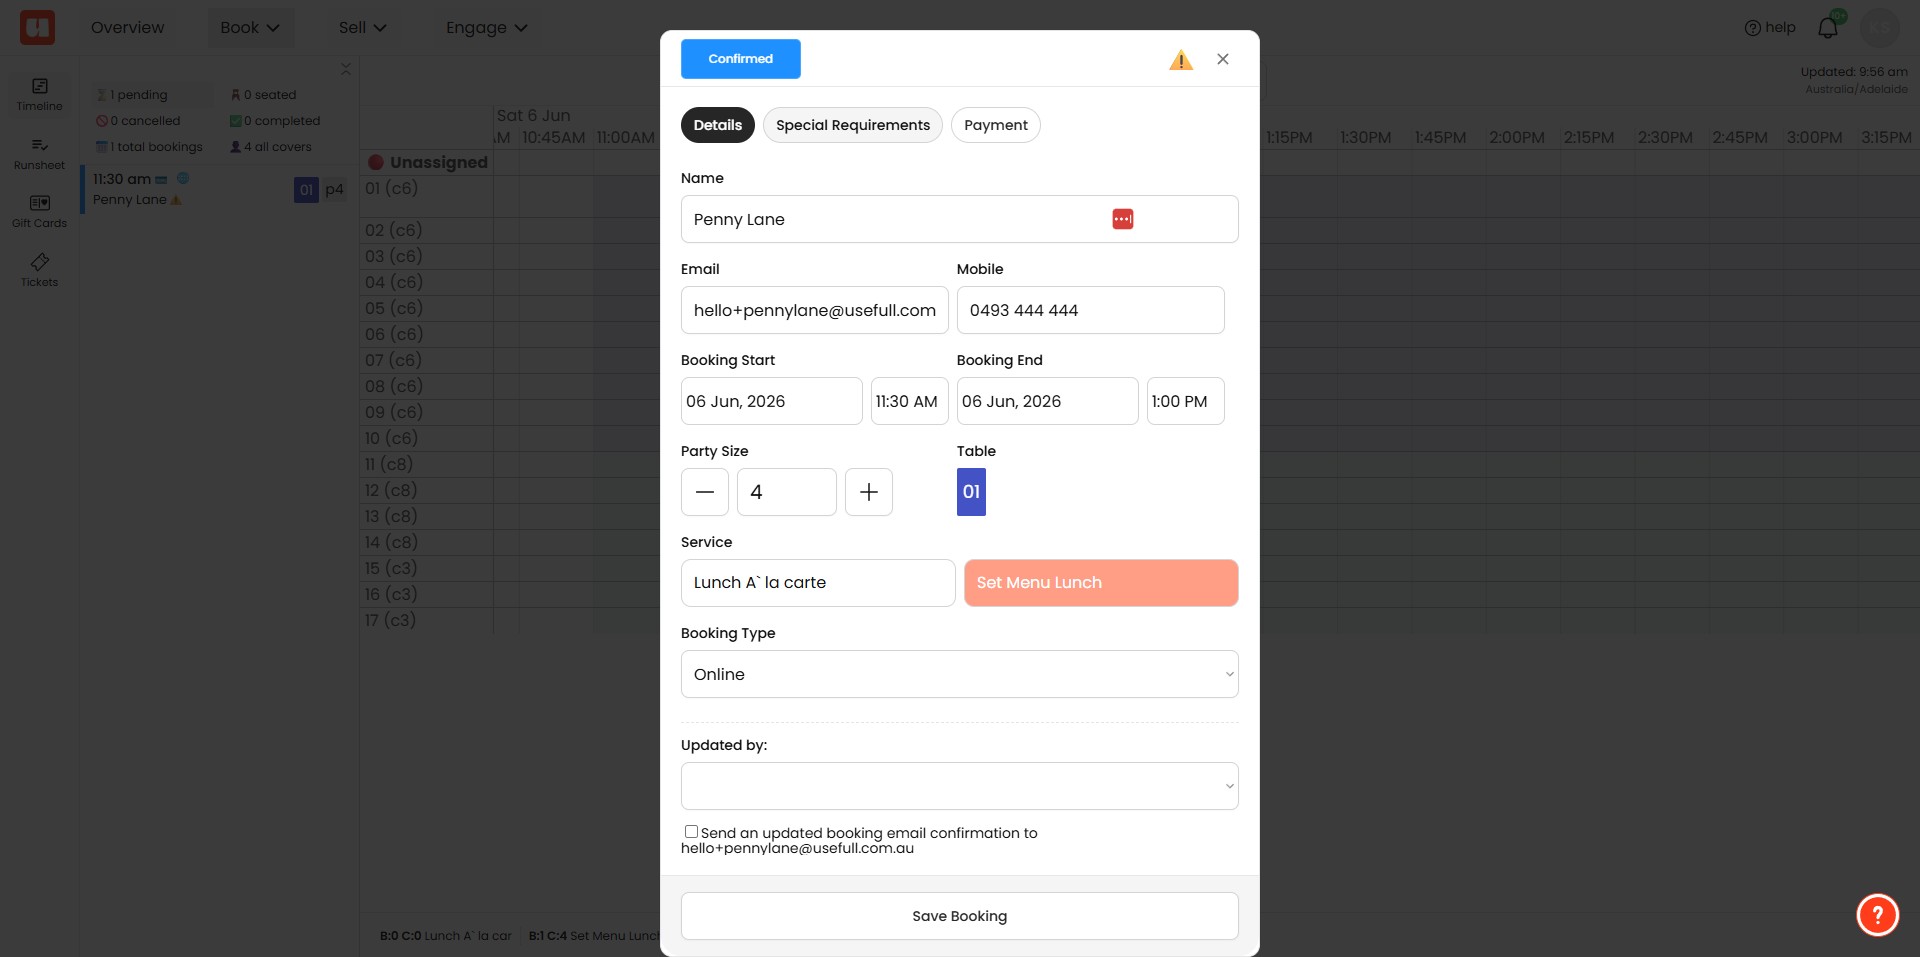Click the cancelled bookings icon
Screen dimensions: 1920x957
coord(101,121)
